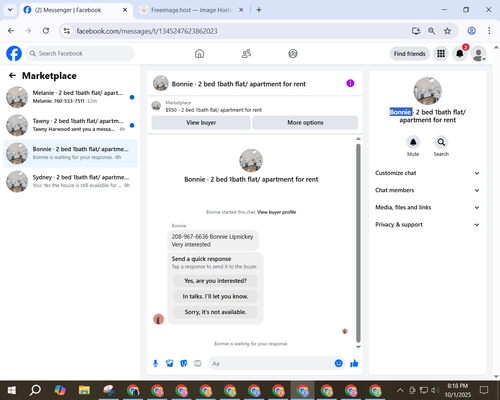This screenshot has height=400, width=500.
Task: Show hidden system tray icons
Action: pos(400,390)
